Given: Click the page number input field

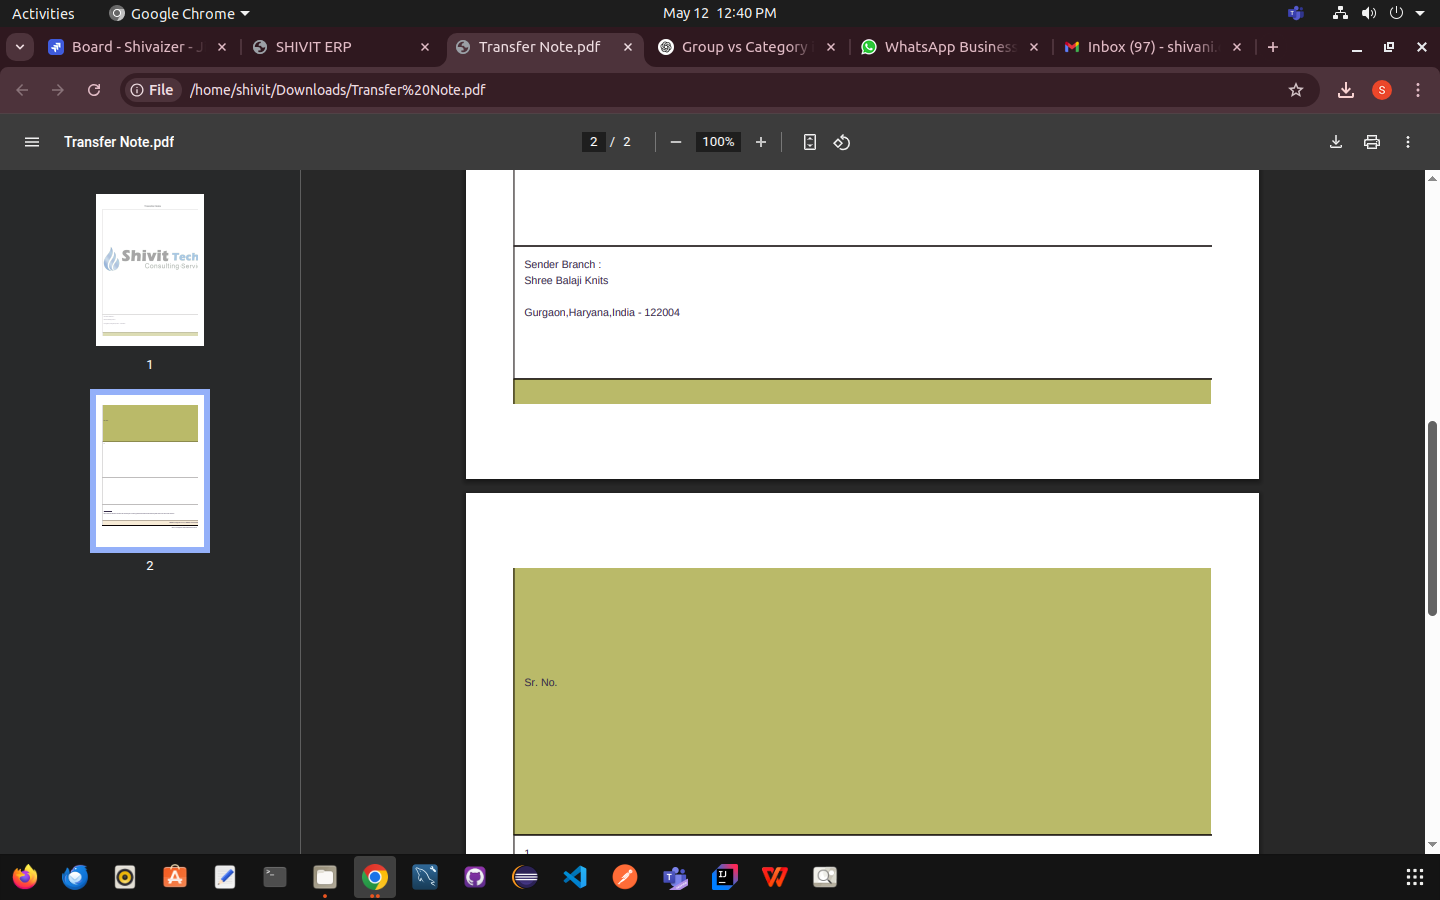Looking at the screenshot, I should [594, 142].
